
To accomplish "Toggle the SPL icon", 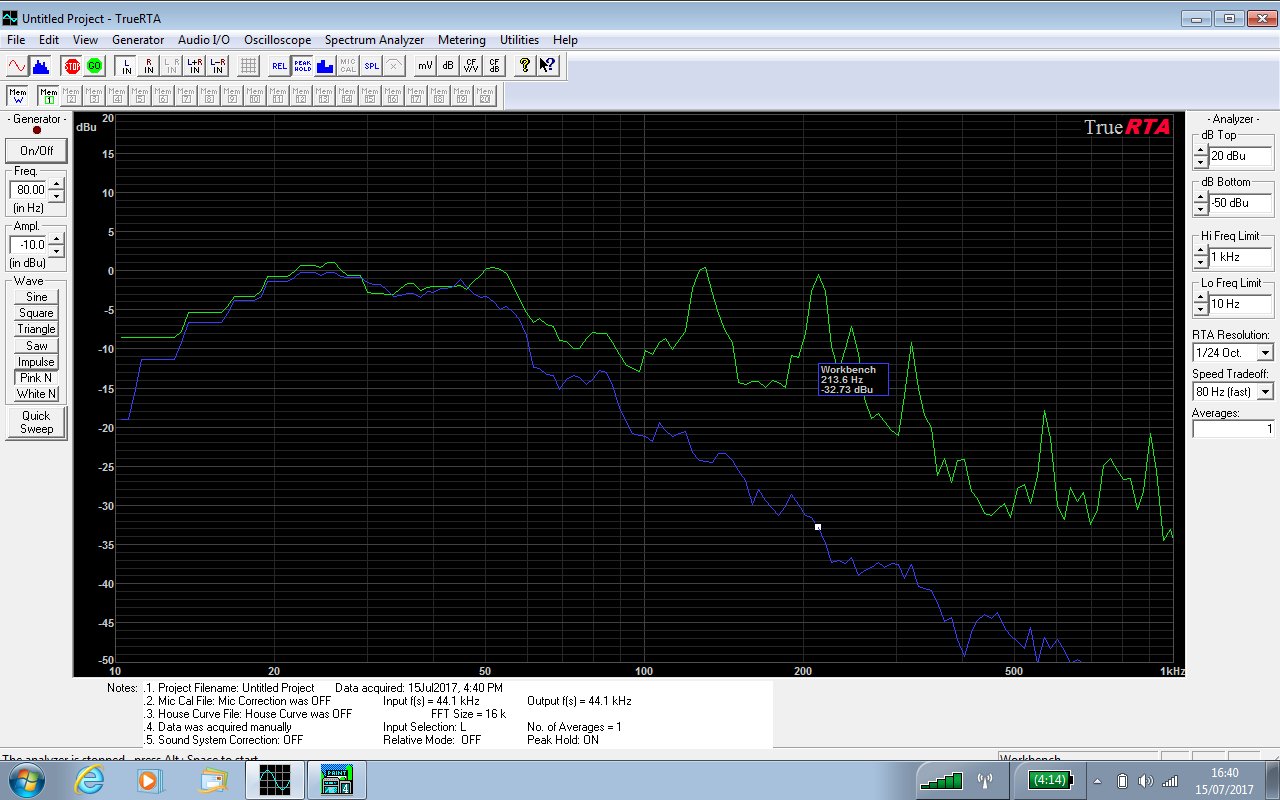I will pos(371,66).
